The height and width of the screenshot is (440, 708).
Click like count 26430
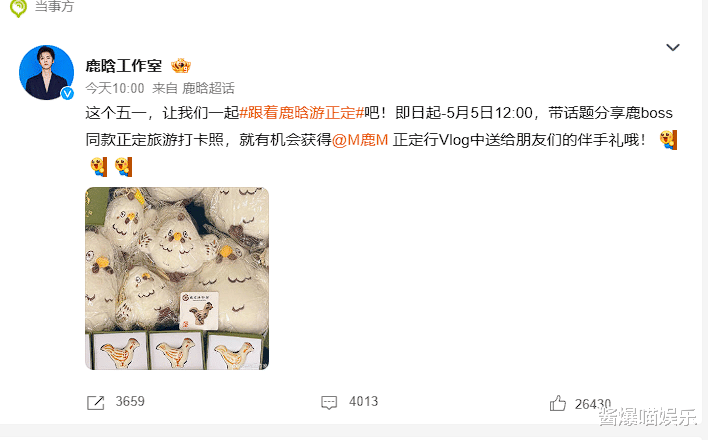click(593, 404)
